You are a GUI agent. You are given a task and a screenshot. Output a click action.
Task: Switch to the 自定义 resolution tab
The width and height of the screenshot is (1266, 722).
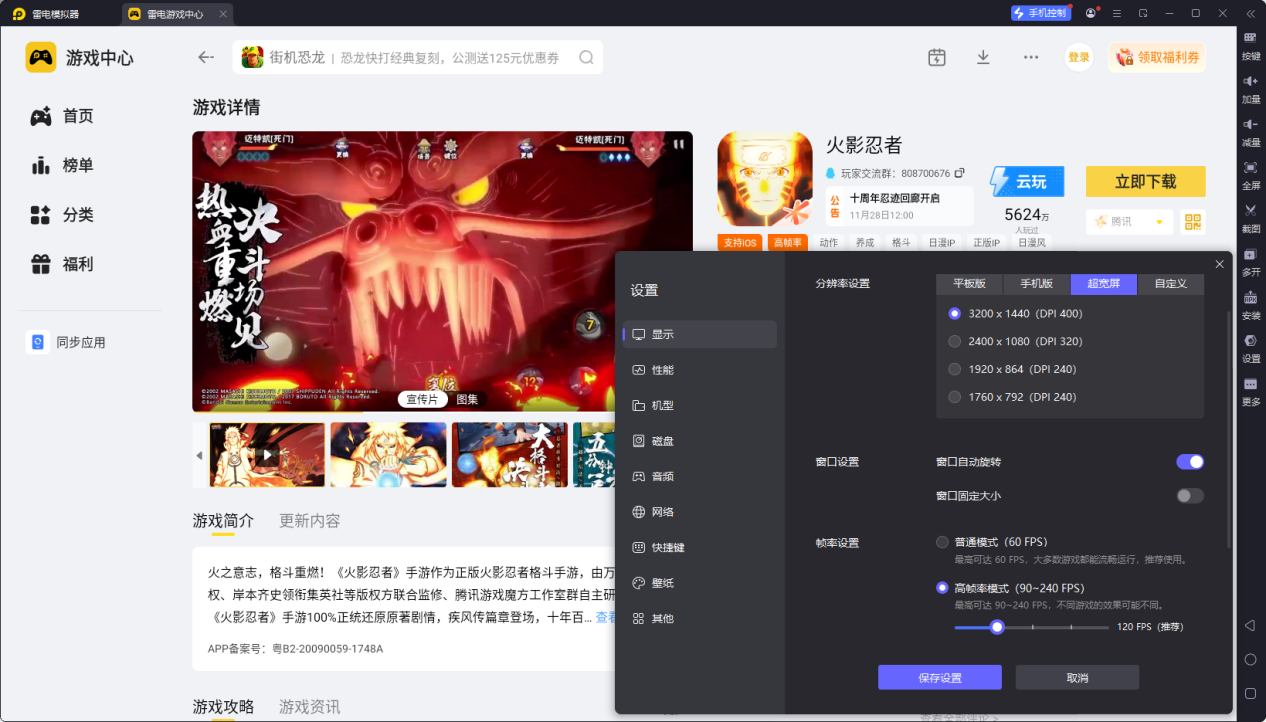pyautogui.click(x=1170, y=284)
